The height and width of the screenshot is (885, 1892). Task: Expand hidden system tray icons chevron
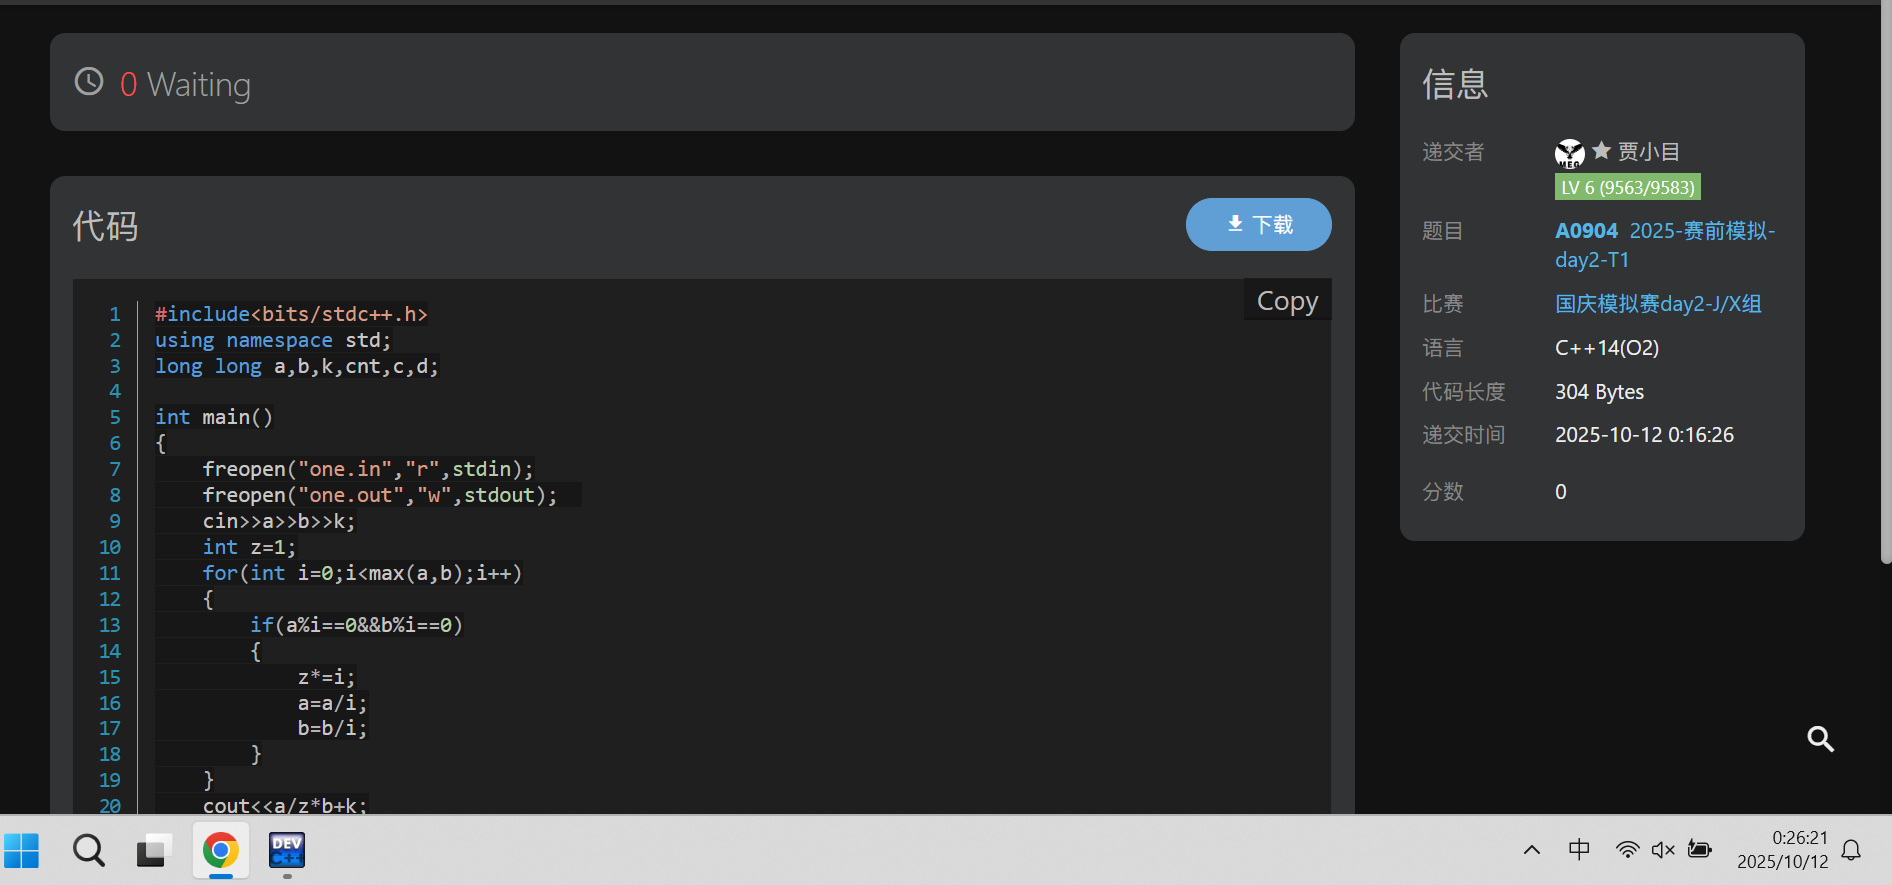[x=1531, y=851]
